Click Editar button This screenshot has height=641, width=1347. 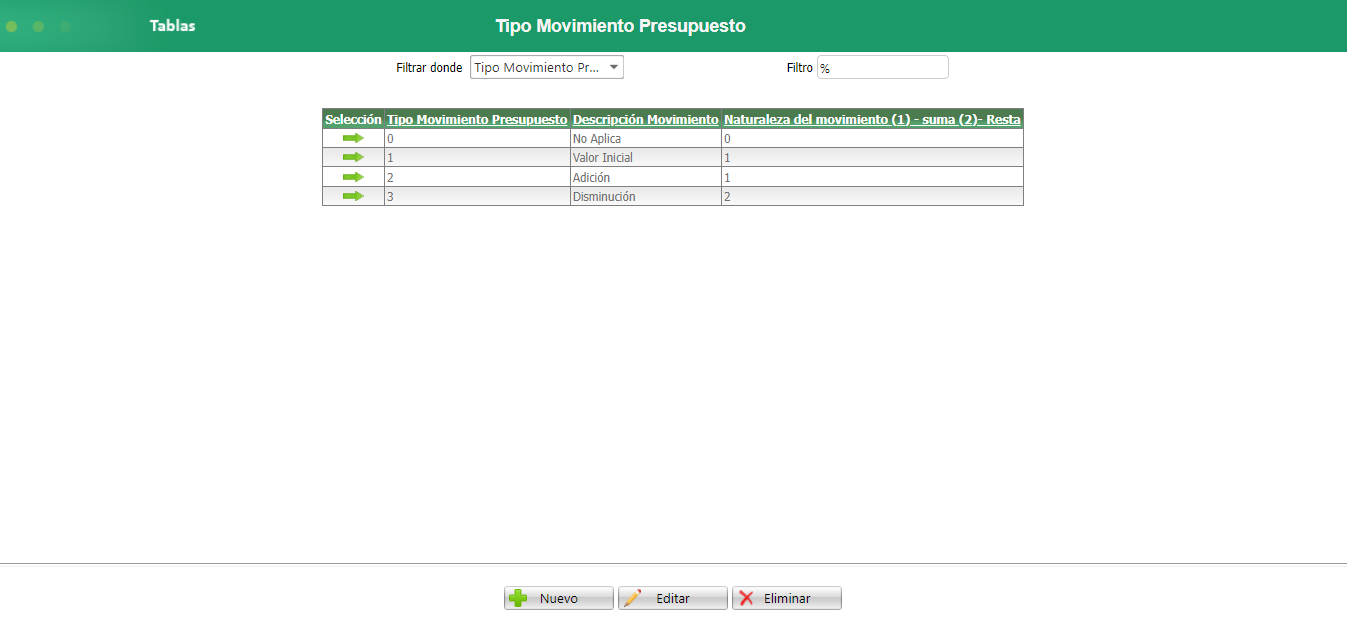click(x=673, y=598)
